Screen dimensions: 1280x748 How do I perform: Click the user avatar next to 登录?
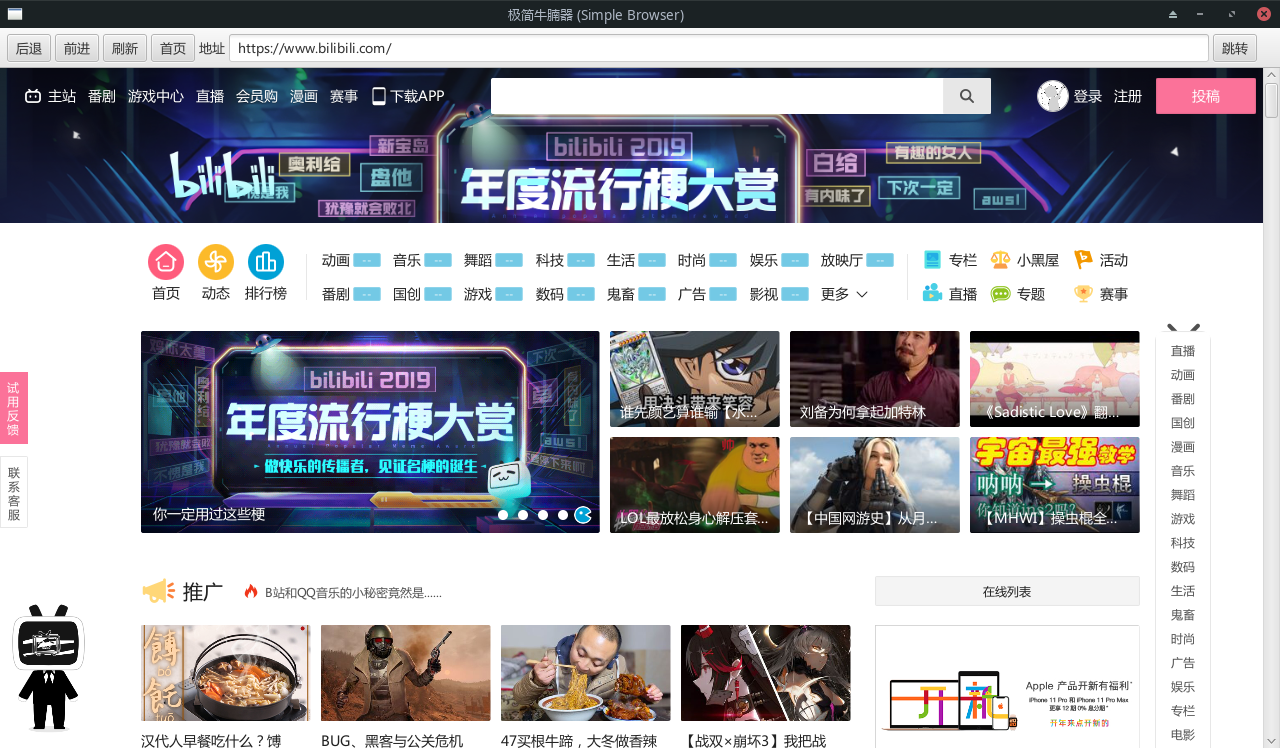(1053, 96)
